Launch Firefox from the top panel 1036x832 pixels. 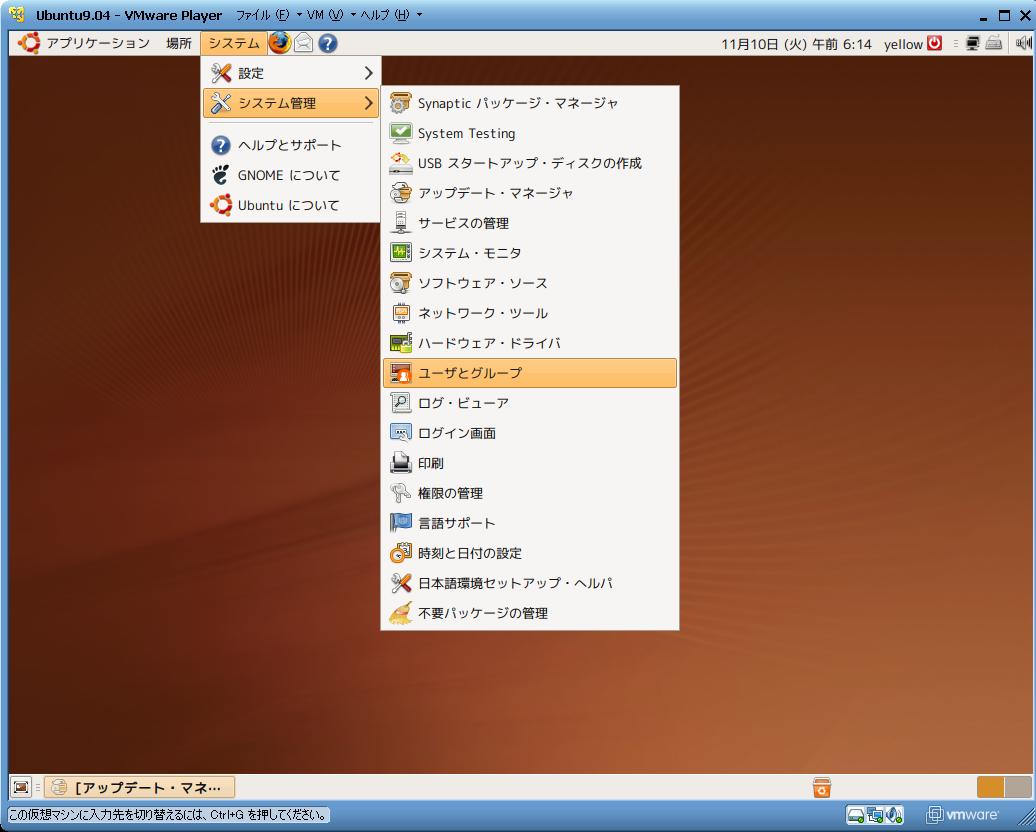click(279, 43)
